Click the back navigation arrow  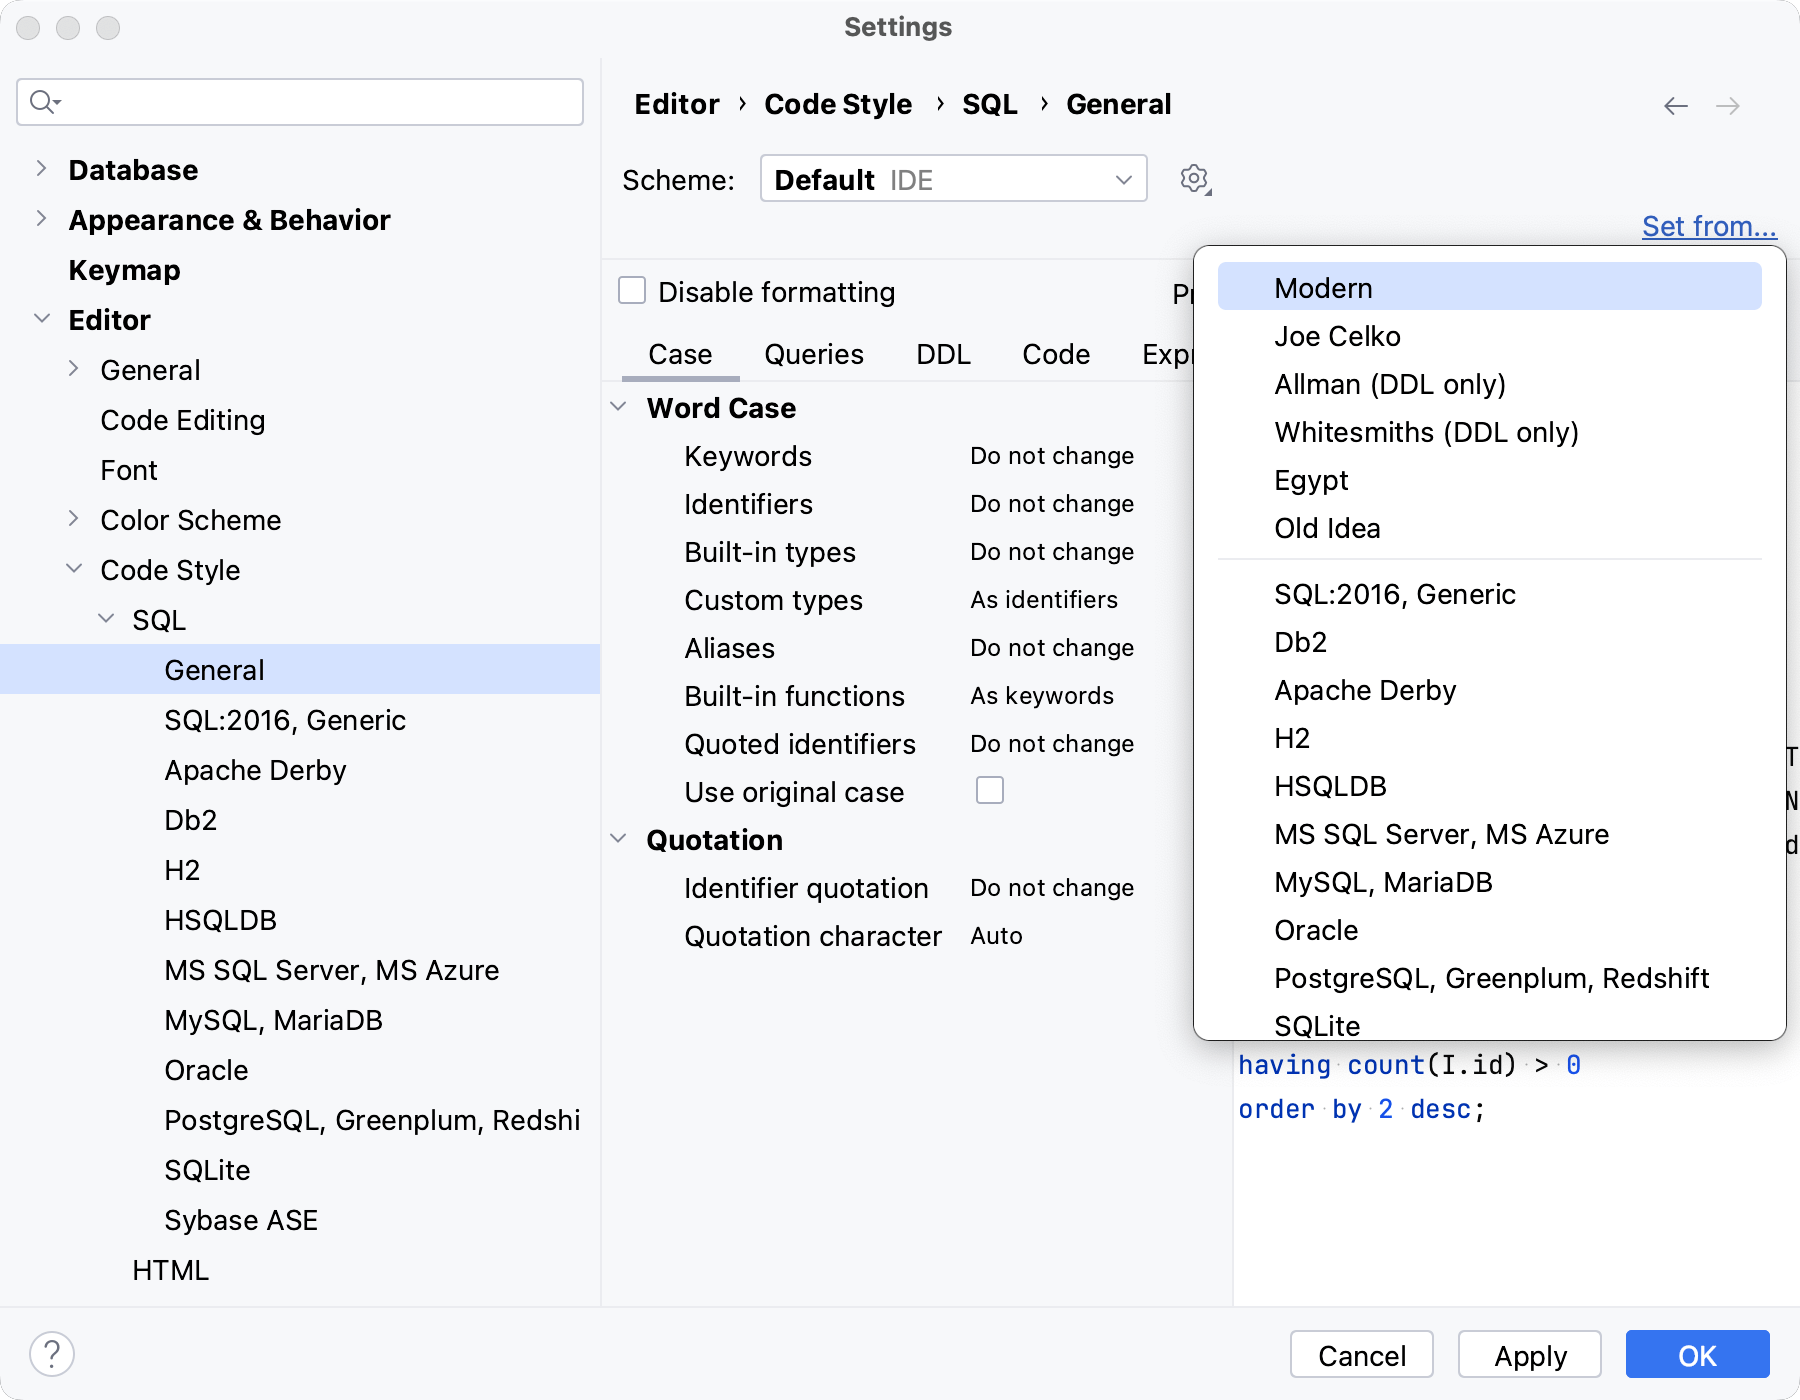point(1676,106)
